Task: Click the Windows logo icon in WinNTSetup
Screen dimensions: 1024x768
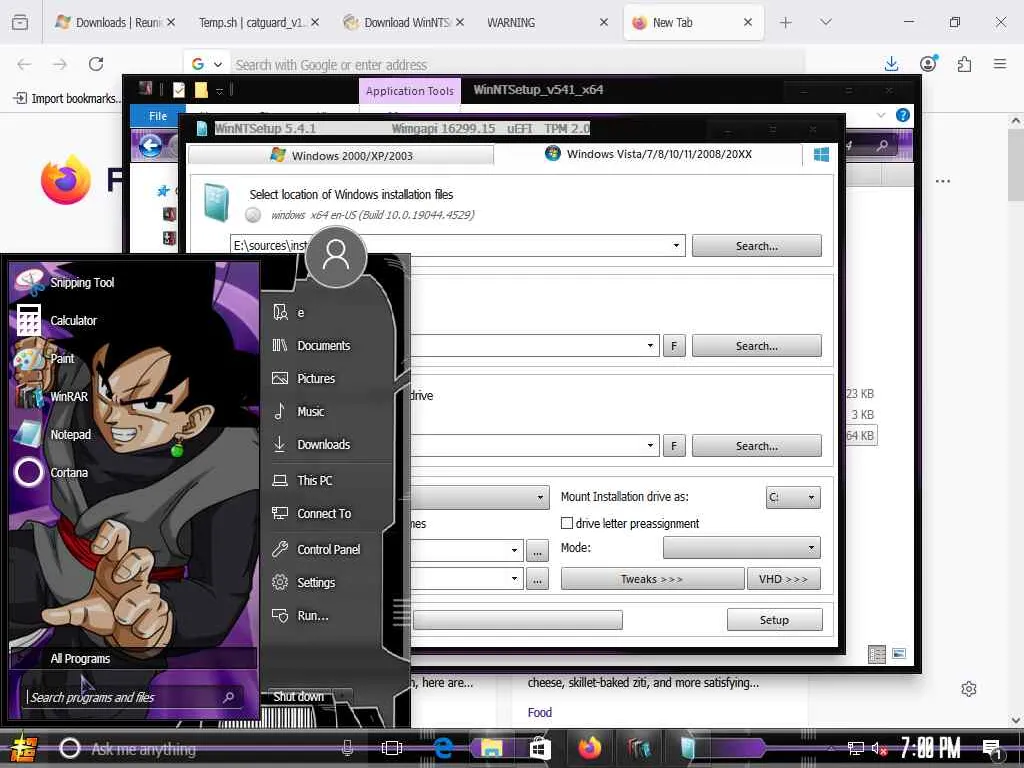Action: coord(822,154)
